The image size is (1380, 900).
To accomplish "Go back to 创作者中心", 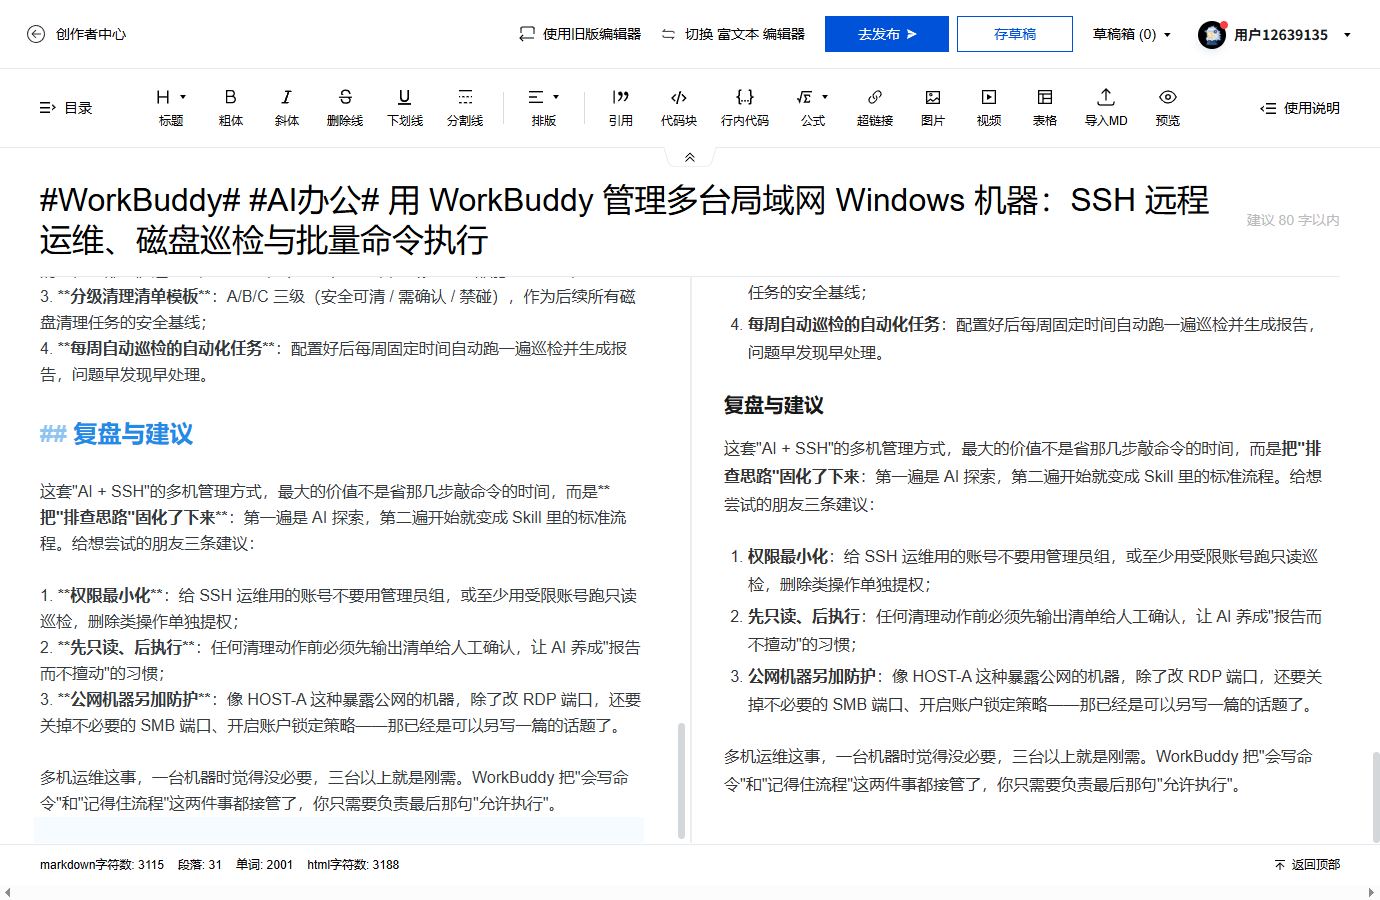I will (x=76, y=34).
